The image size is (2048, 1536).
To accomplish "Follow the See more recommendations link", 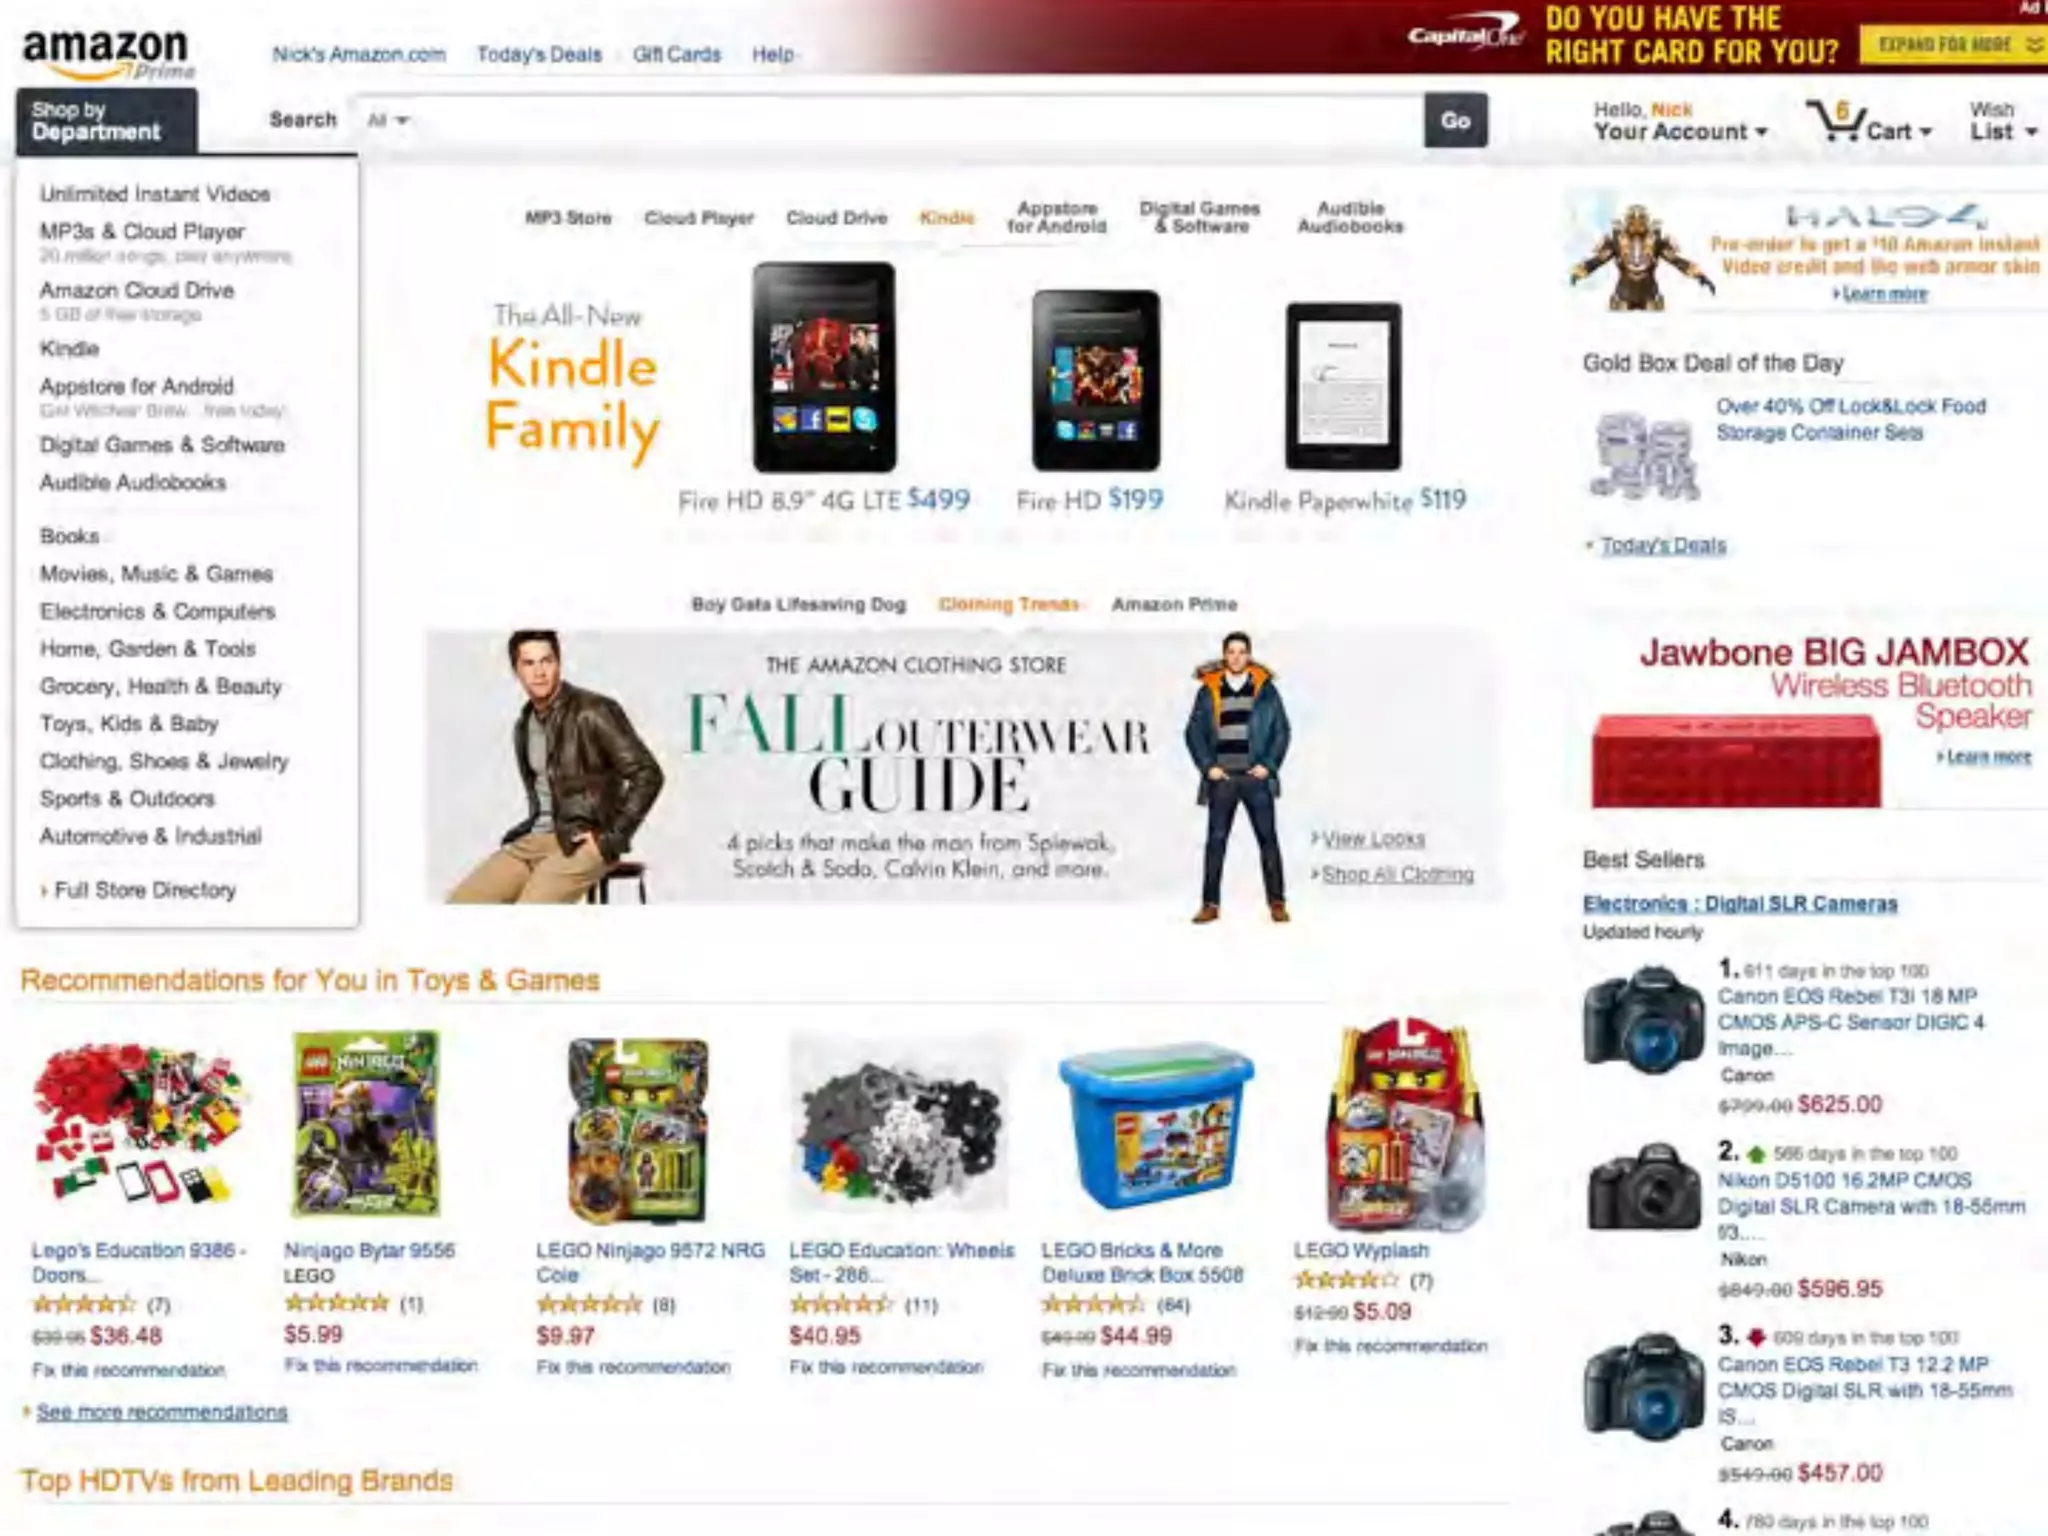I will click(162, 1411).
